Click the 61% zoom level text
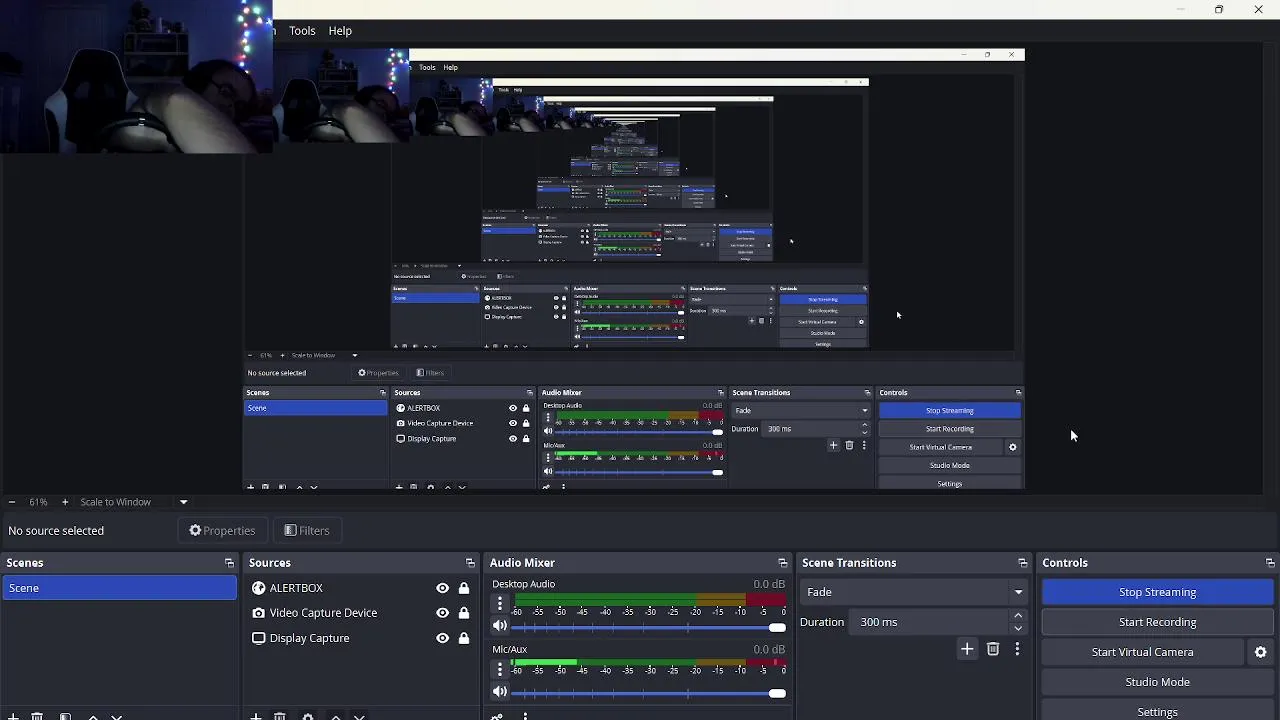The image size is (1280, 720). (x=38, y=502)
